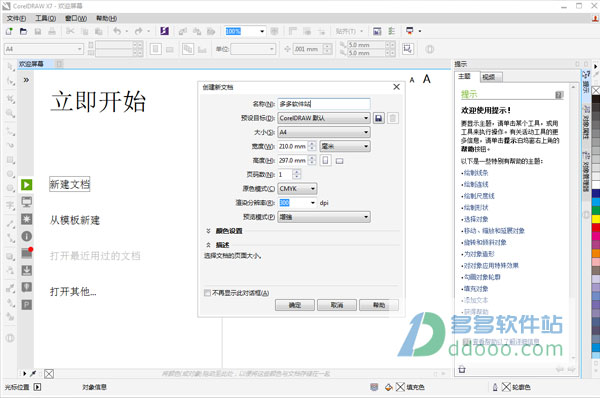This screenshot has width=600, height=398.
Task: Click the save preset floppy icon
Action: [x=378, y=118]
